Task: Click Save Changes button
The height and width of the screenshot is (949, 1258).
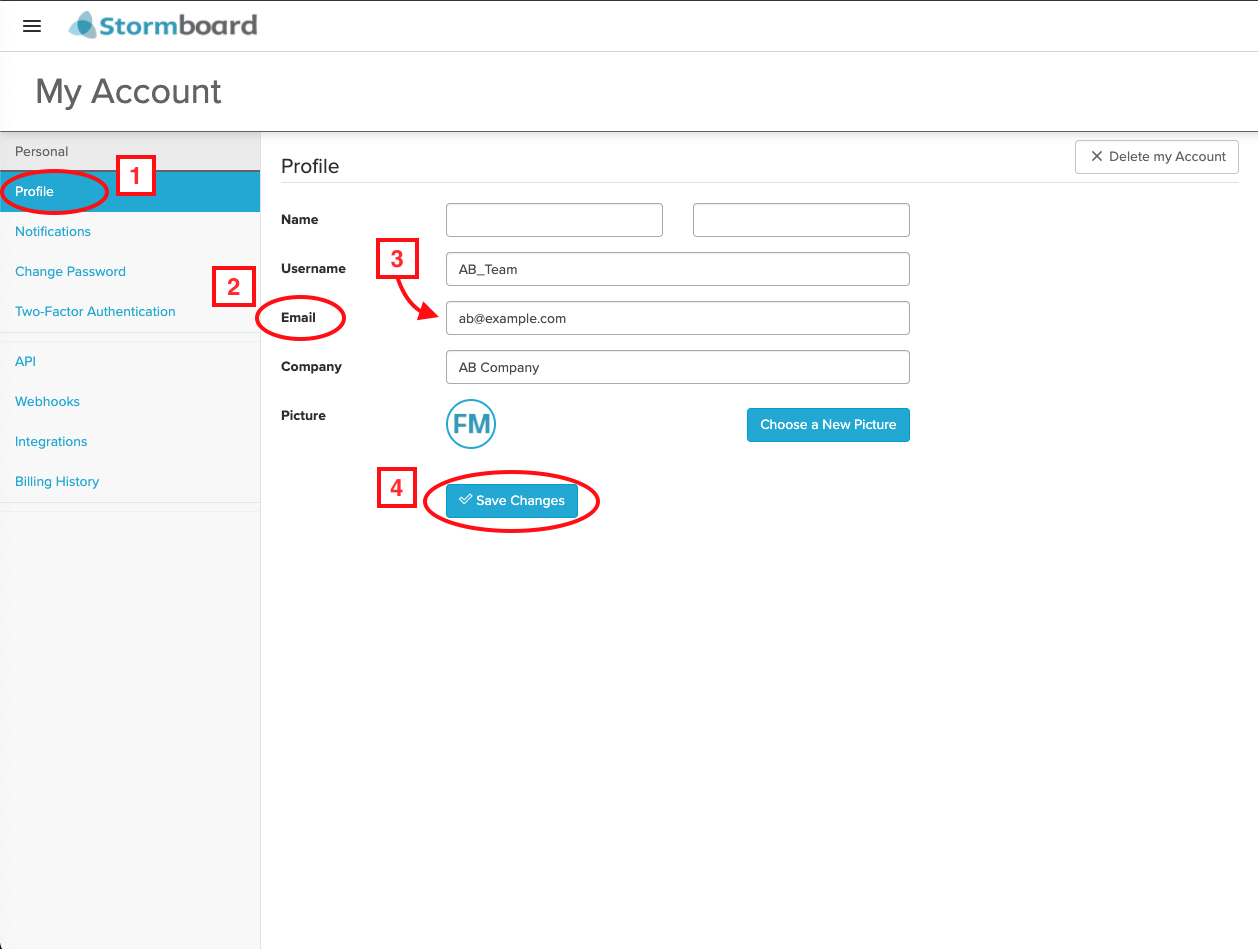Action: click(x=512, y=501)
